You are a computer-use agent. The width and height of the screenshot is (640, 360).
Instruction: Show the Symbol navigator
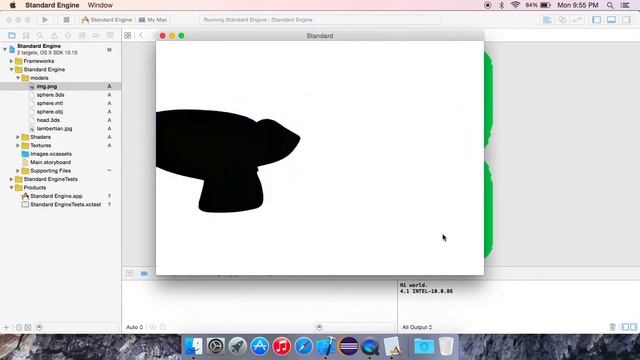click(26, 36)
